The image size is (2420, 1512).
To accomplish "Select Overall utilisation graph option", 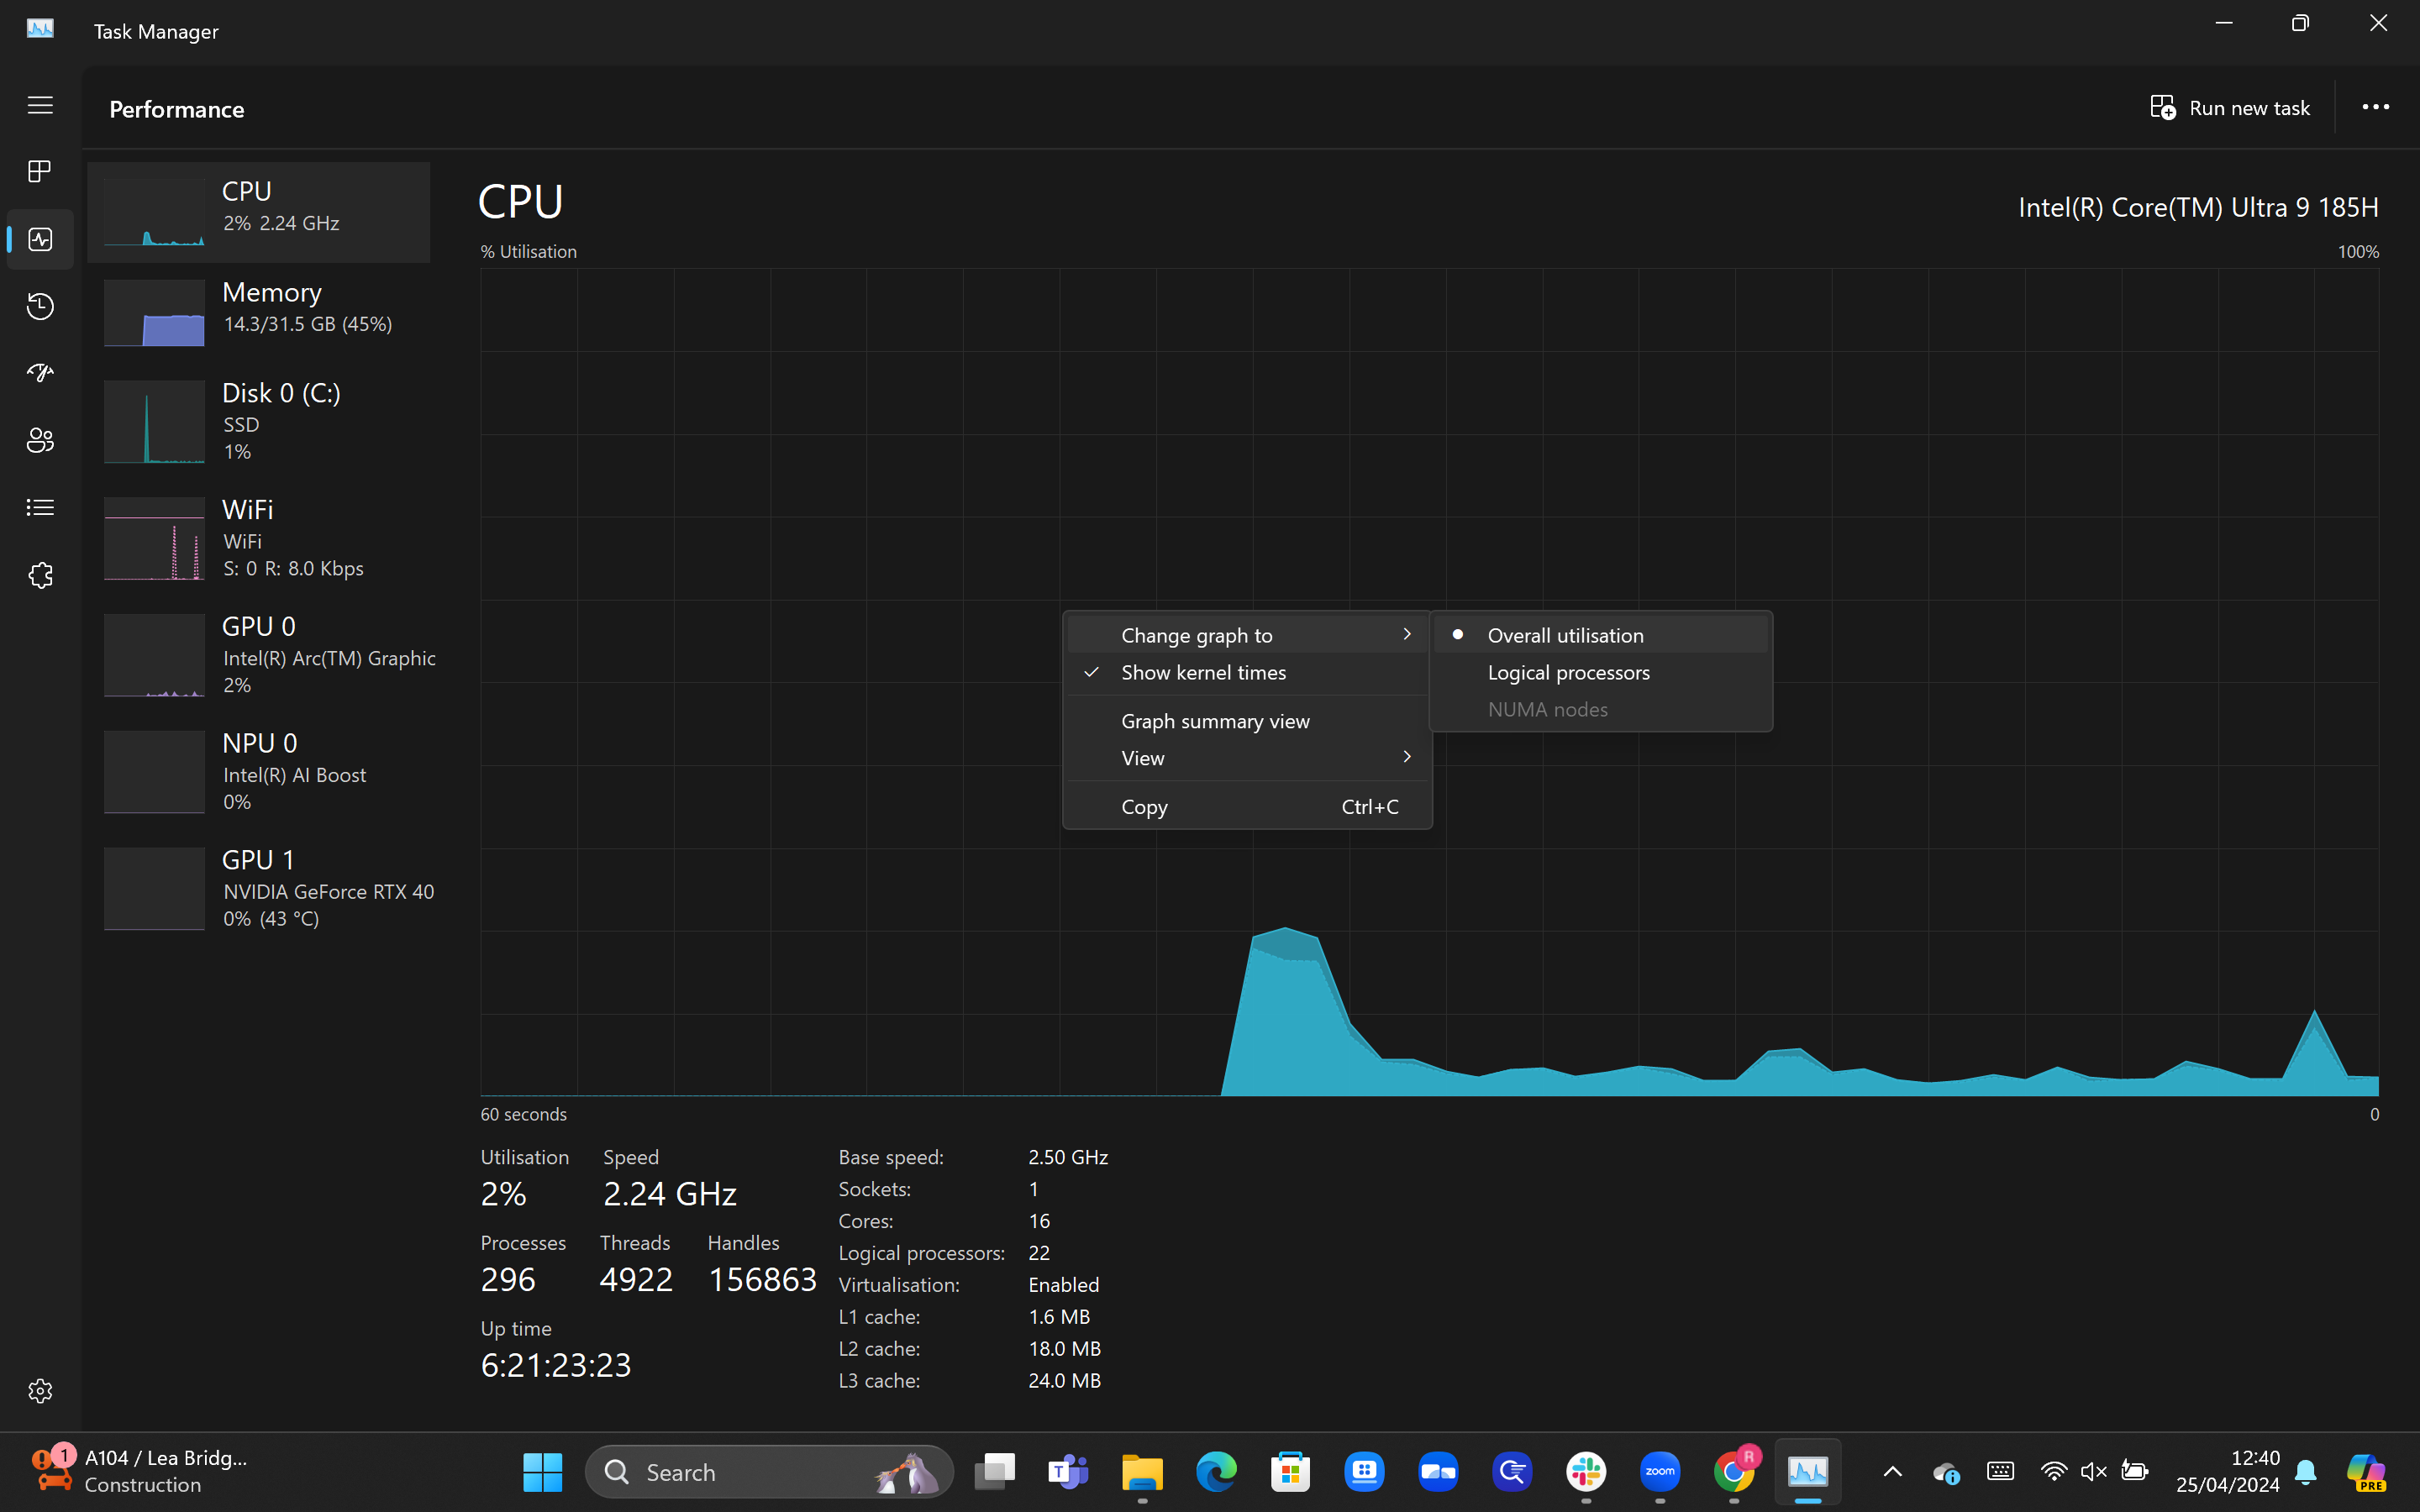I will click(x=1600, y=635).
